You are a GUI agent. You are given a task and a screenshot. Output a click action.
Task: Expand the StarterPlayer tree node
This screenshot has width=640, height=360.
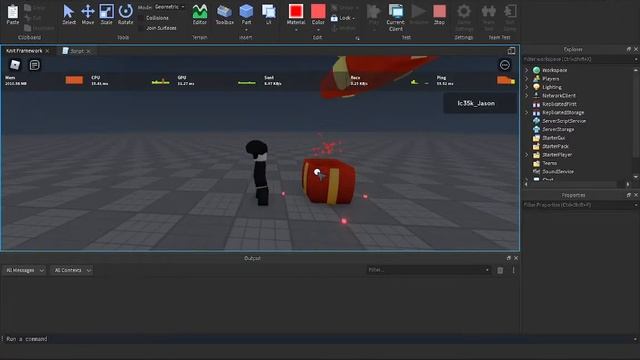click(x=527, y=155)
